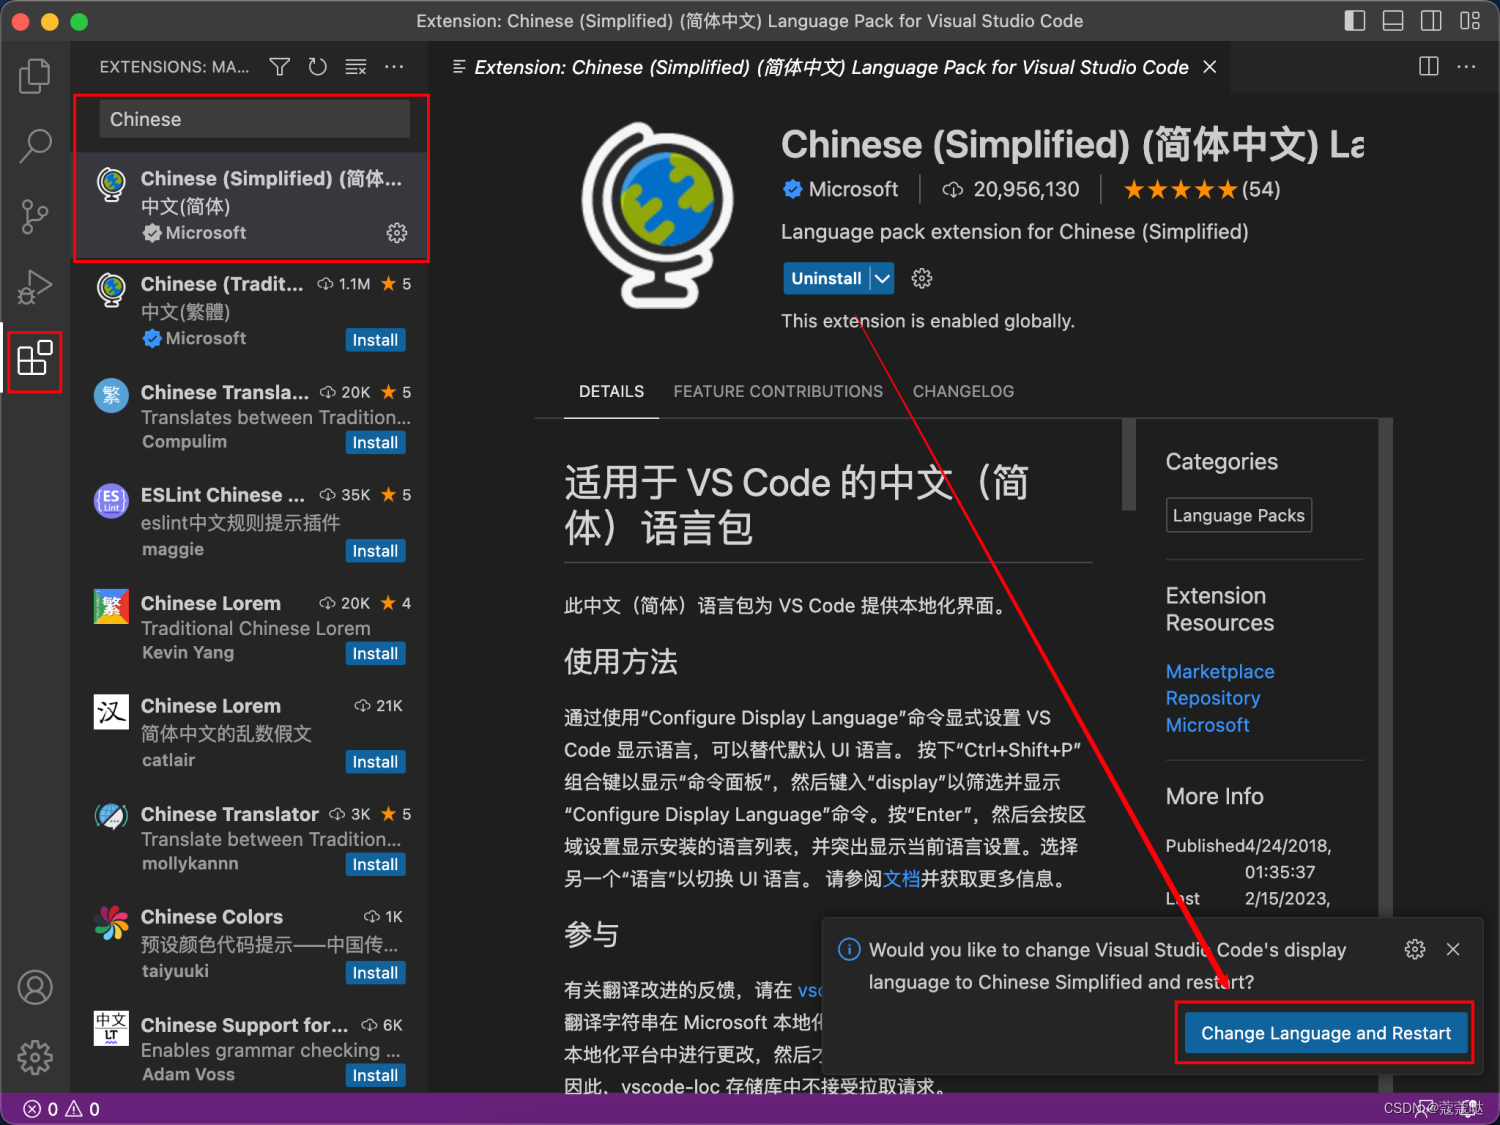Open Extensions view more actions menu
This screenshot has height=1125, width=1500.
coord(394,67)
